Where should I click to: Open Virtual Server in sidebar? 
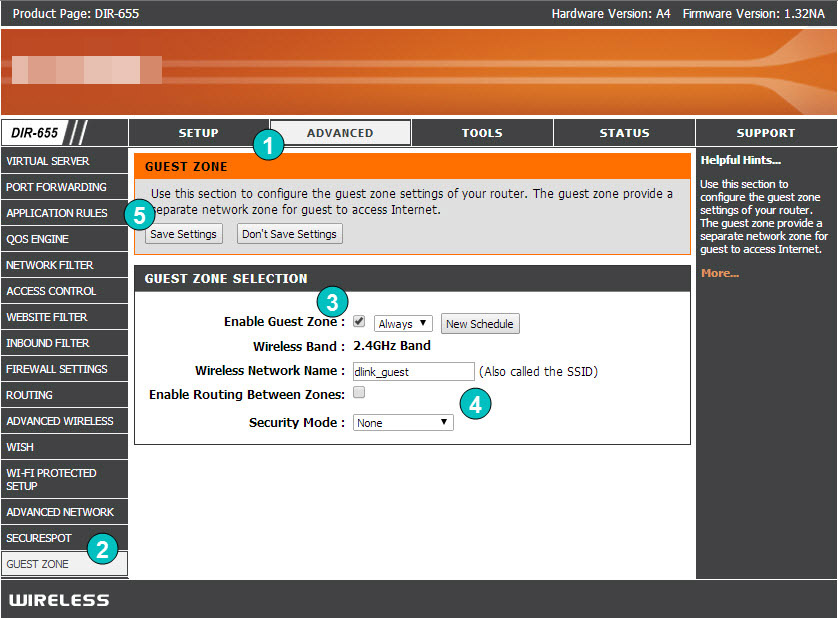[x=64, y=161]
